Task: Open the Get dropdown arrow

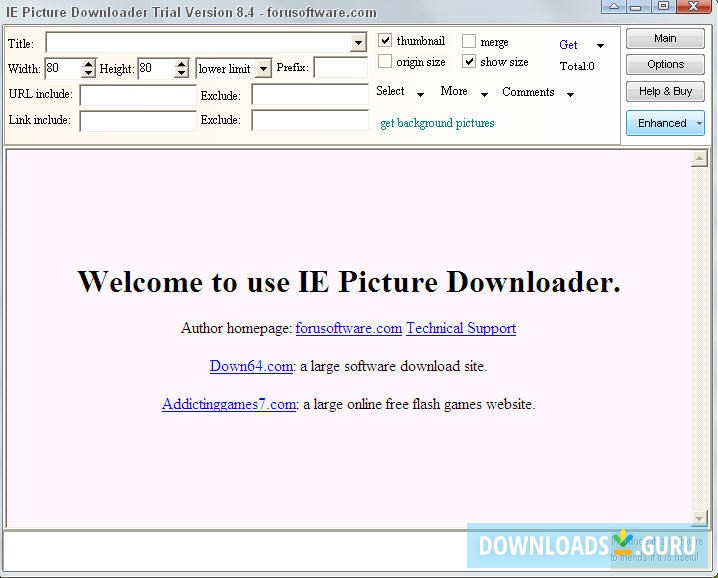Action: tap(600, 45)
